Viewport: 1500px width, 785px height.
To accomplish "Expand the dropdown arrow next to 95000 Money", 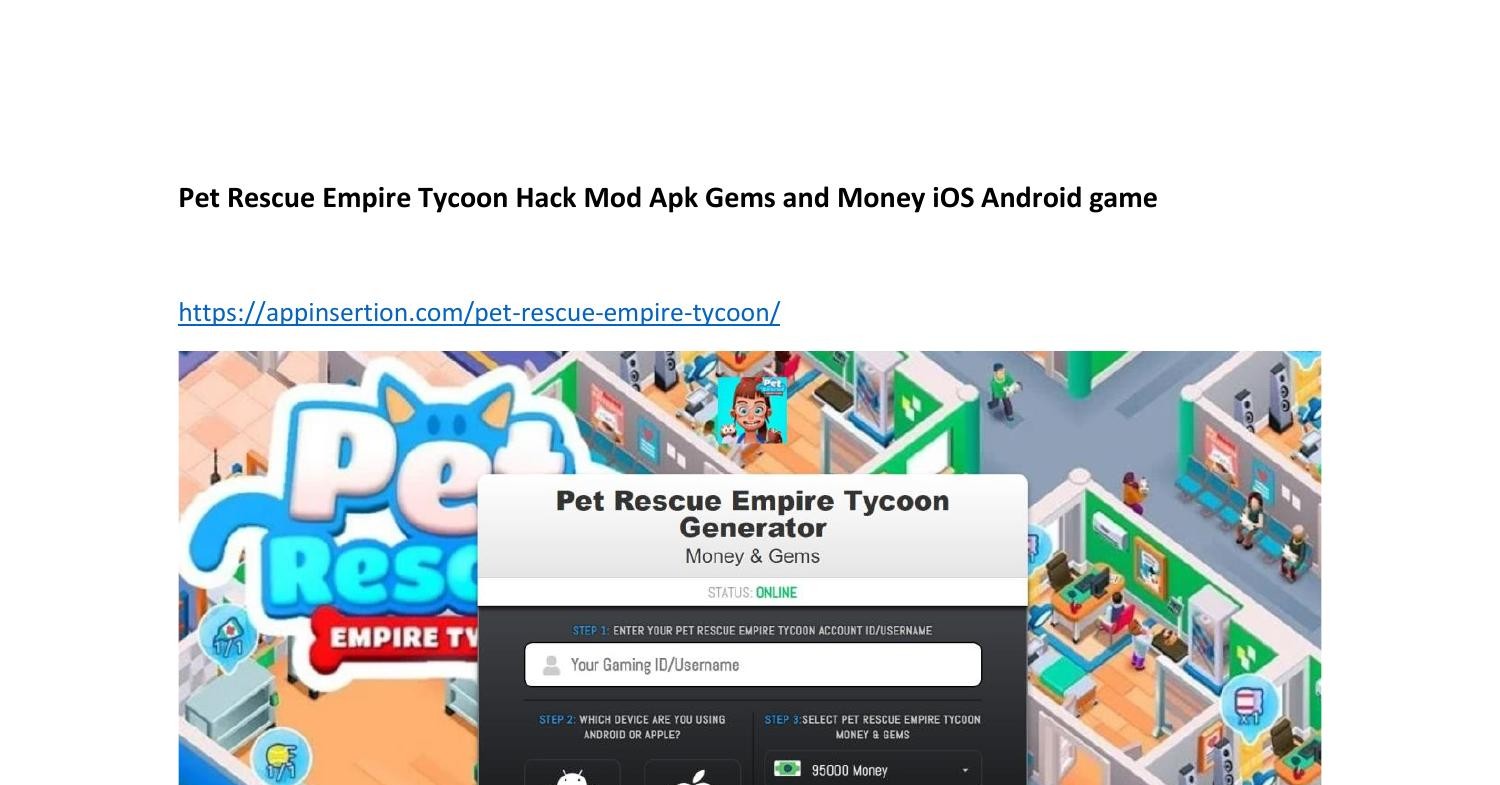I will tap(965, 770).
